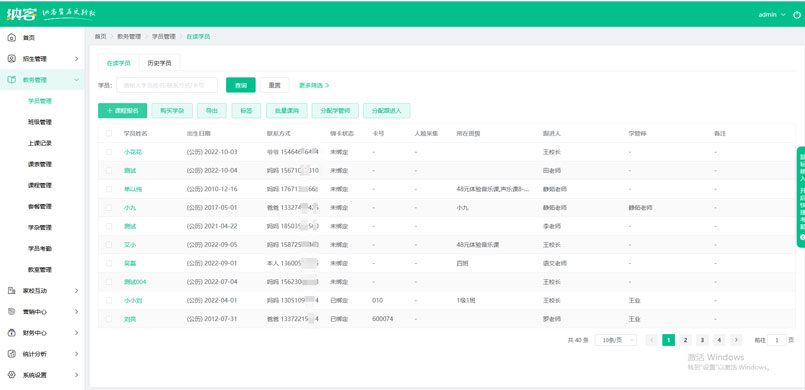Toggle the select-all checkbox in table header
805x390 pixels.
pyautogui.click(x=108, y=133)
